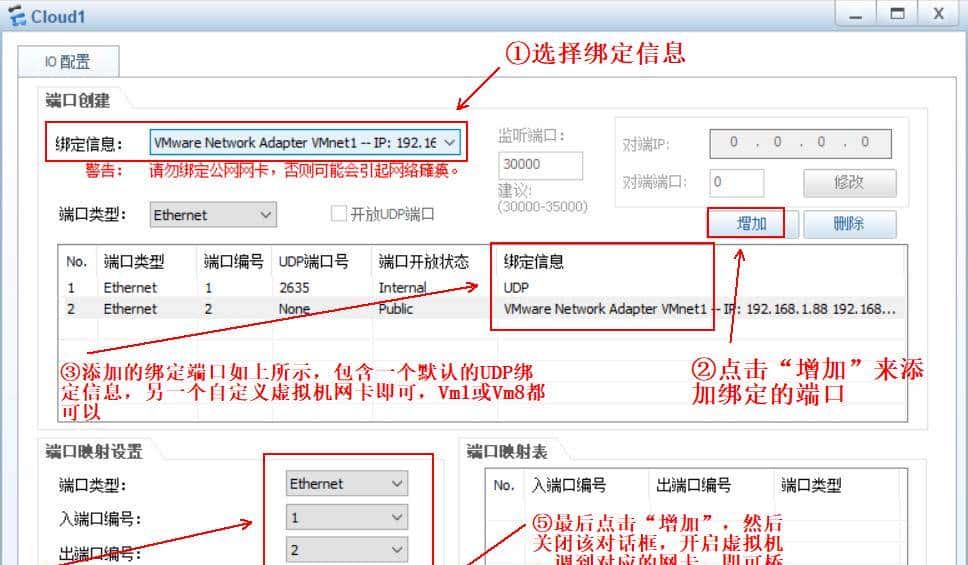Click the Internal status cell
This screenshot has height=565, width=968.
coord(403,288)
